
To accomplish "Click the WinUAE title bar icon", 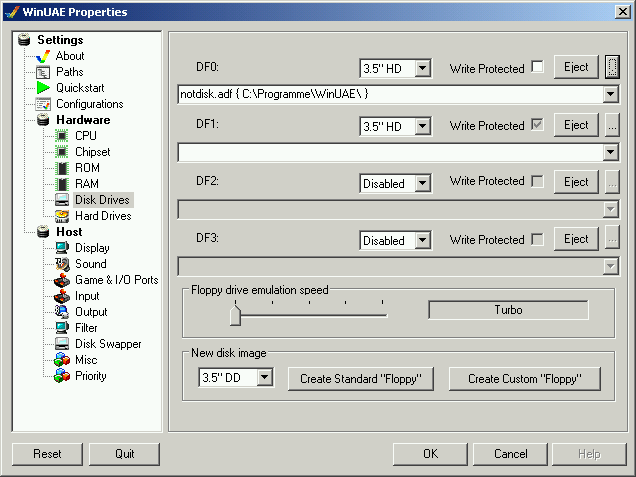I will [x=12, y=12].
